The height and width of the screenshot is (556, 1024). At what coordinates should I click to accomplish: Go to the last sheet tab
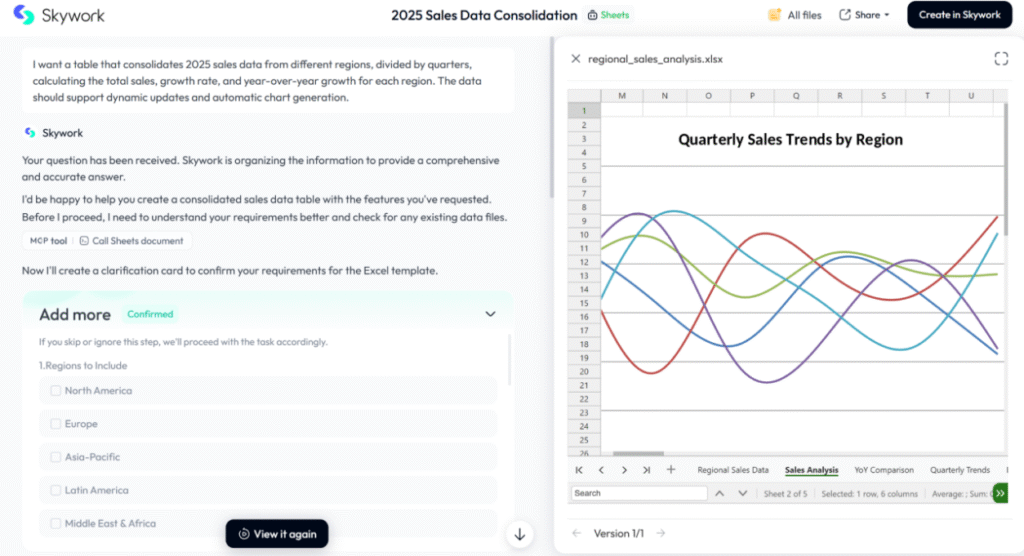[647, 470]
